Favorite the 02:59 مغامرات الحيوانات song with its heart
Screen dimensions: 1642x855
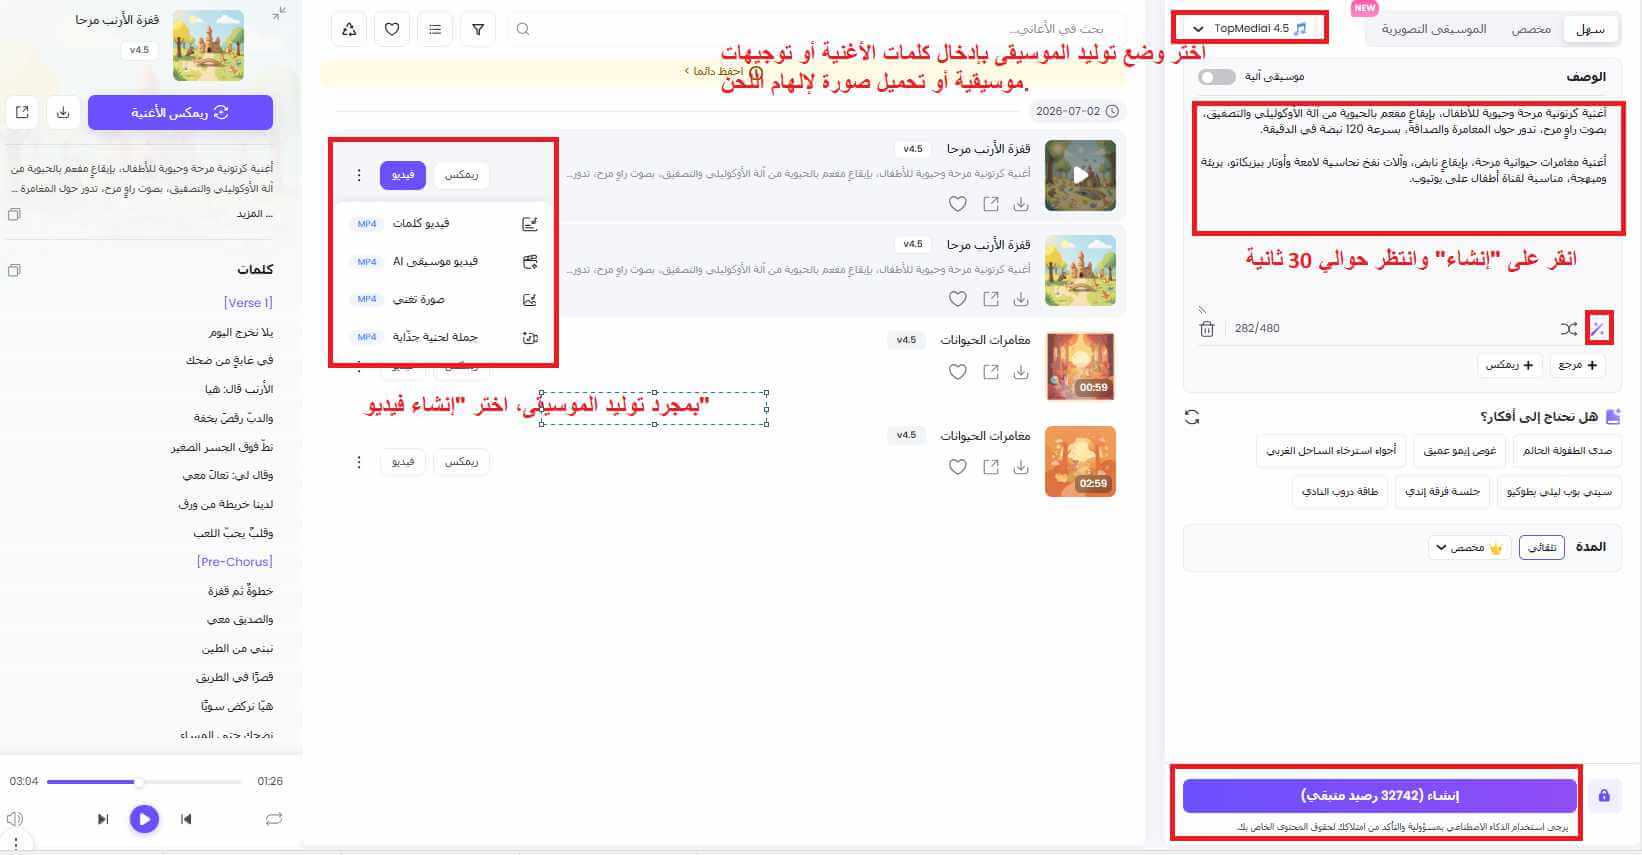coord(958,467)
